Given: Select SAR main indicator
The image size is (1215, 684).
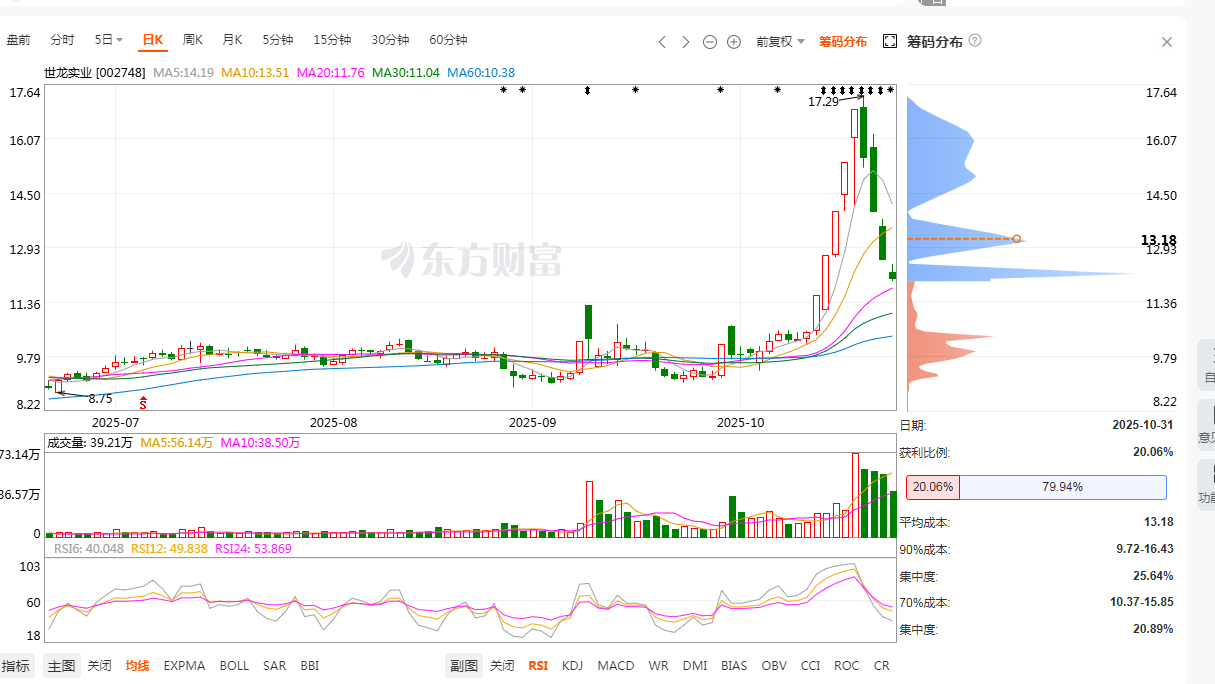Looking at the screenshot, I should point(274,666).
